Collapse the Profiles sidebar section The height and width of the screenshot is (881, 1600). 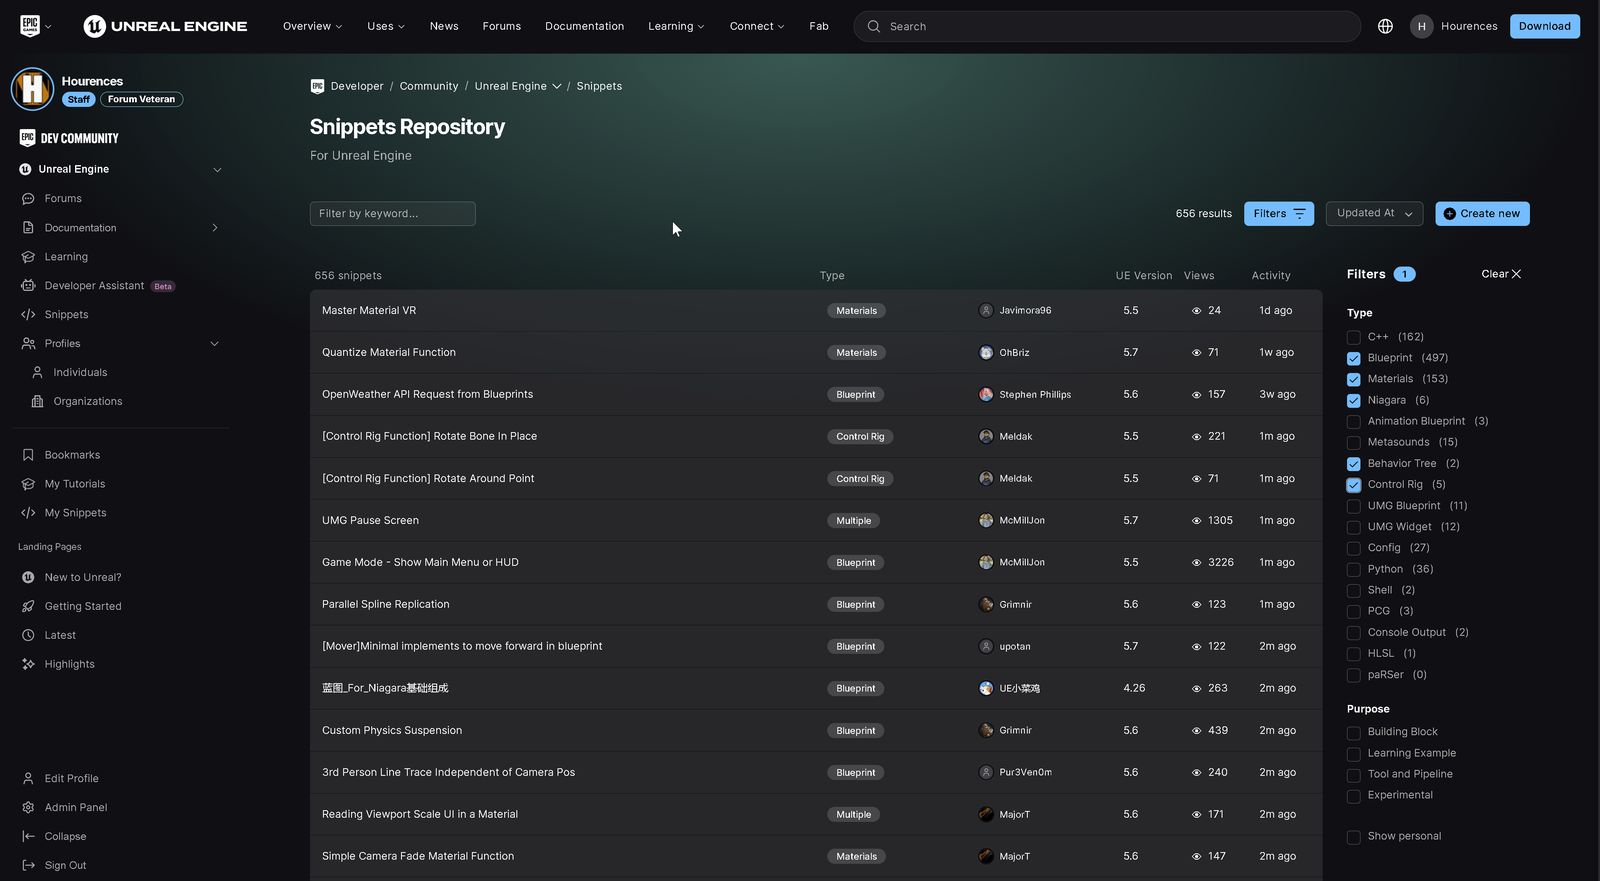[215, 344]
